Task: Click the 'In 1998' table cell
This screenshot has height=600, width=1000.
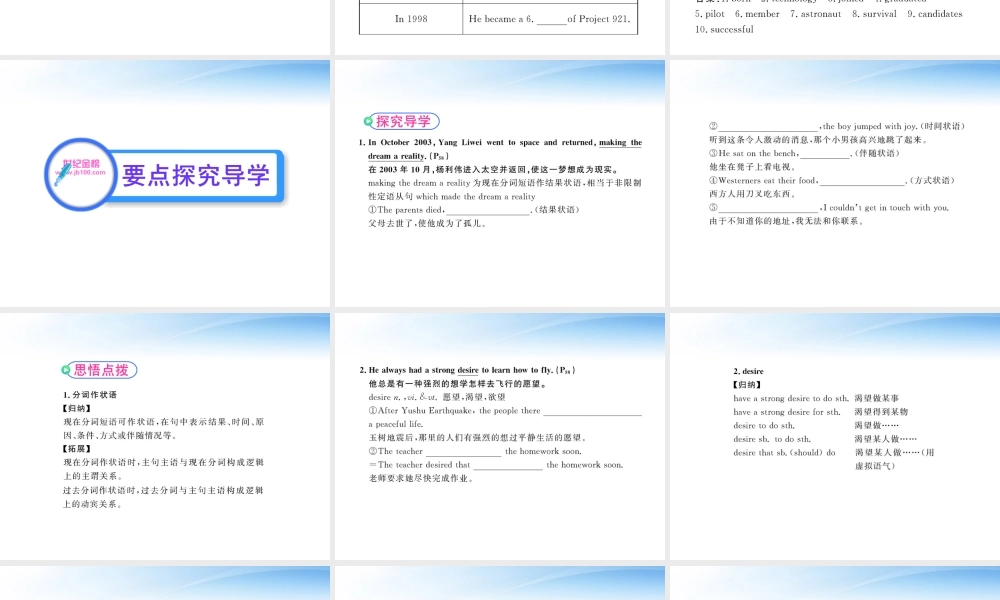Action: [411, 18]
